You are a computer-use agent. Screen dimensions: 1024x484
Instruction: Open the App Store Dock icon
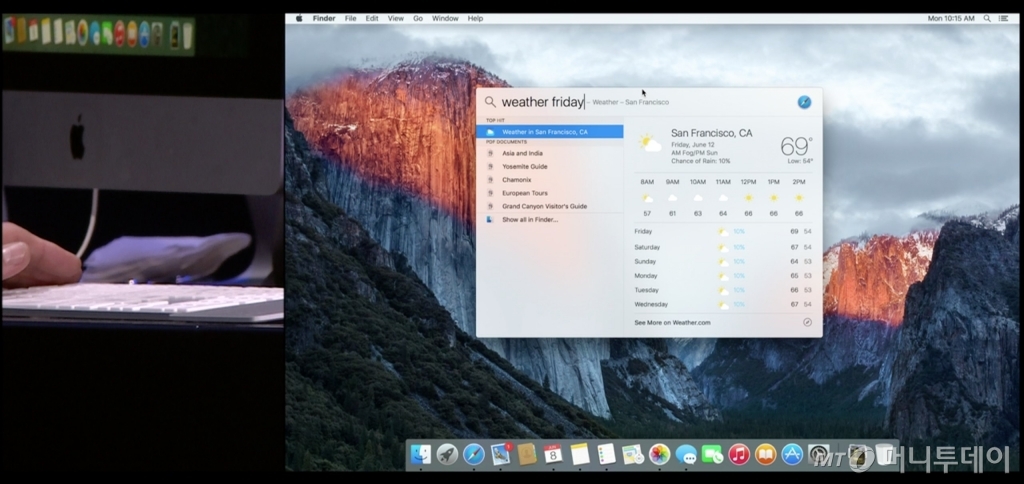pyautogui.click(x=792, y=455)
